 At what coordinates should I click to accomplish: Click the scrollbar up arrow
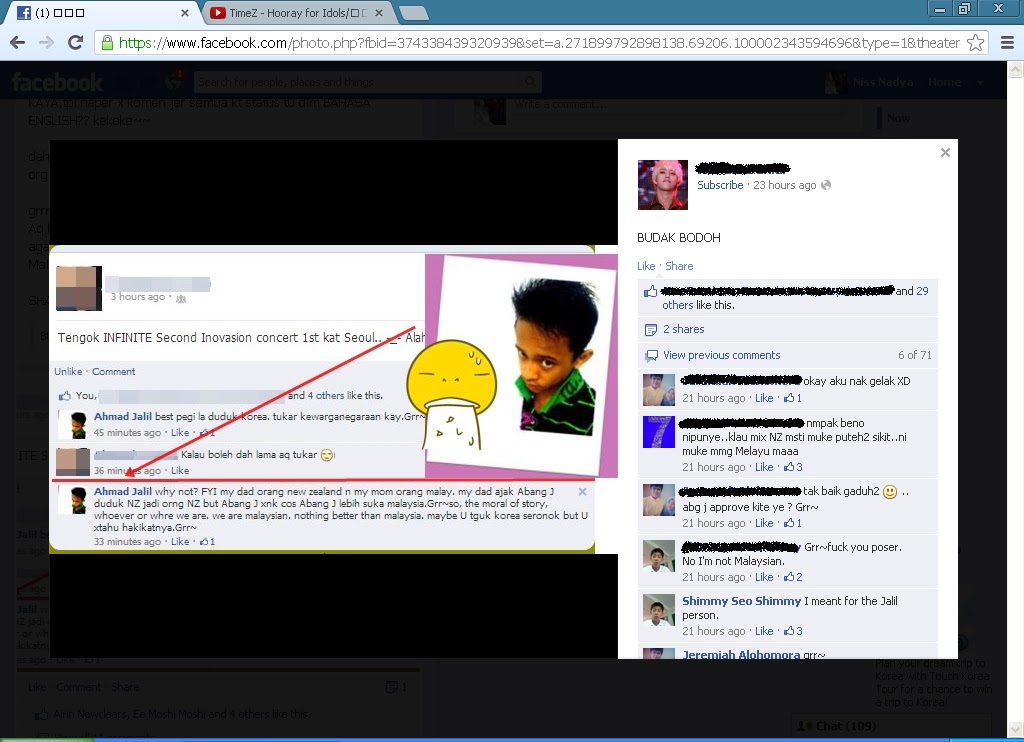(1016, 68)
